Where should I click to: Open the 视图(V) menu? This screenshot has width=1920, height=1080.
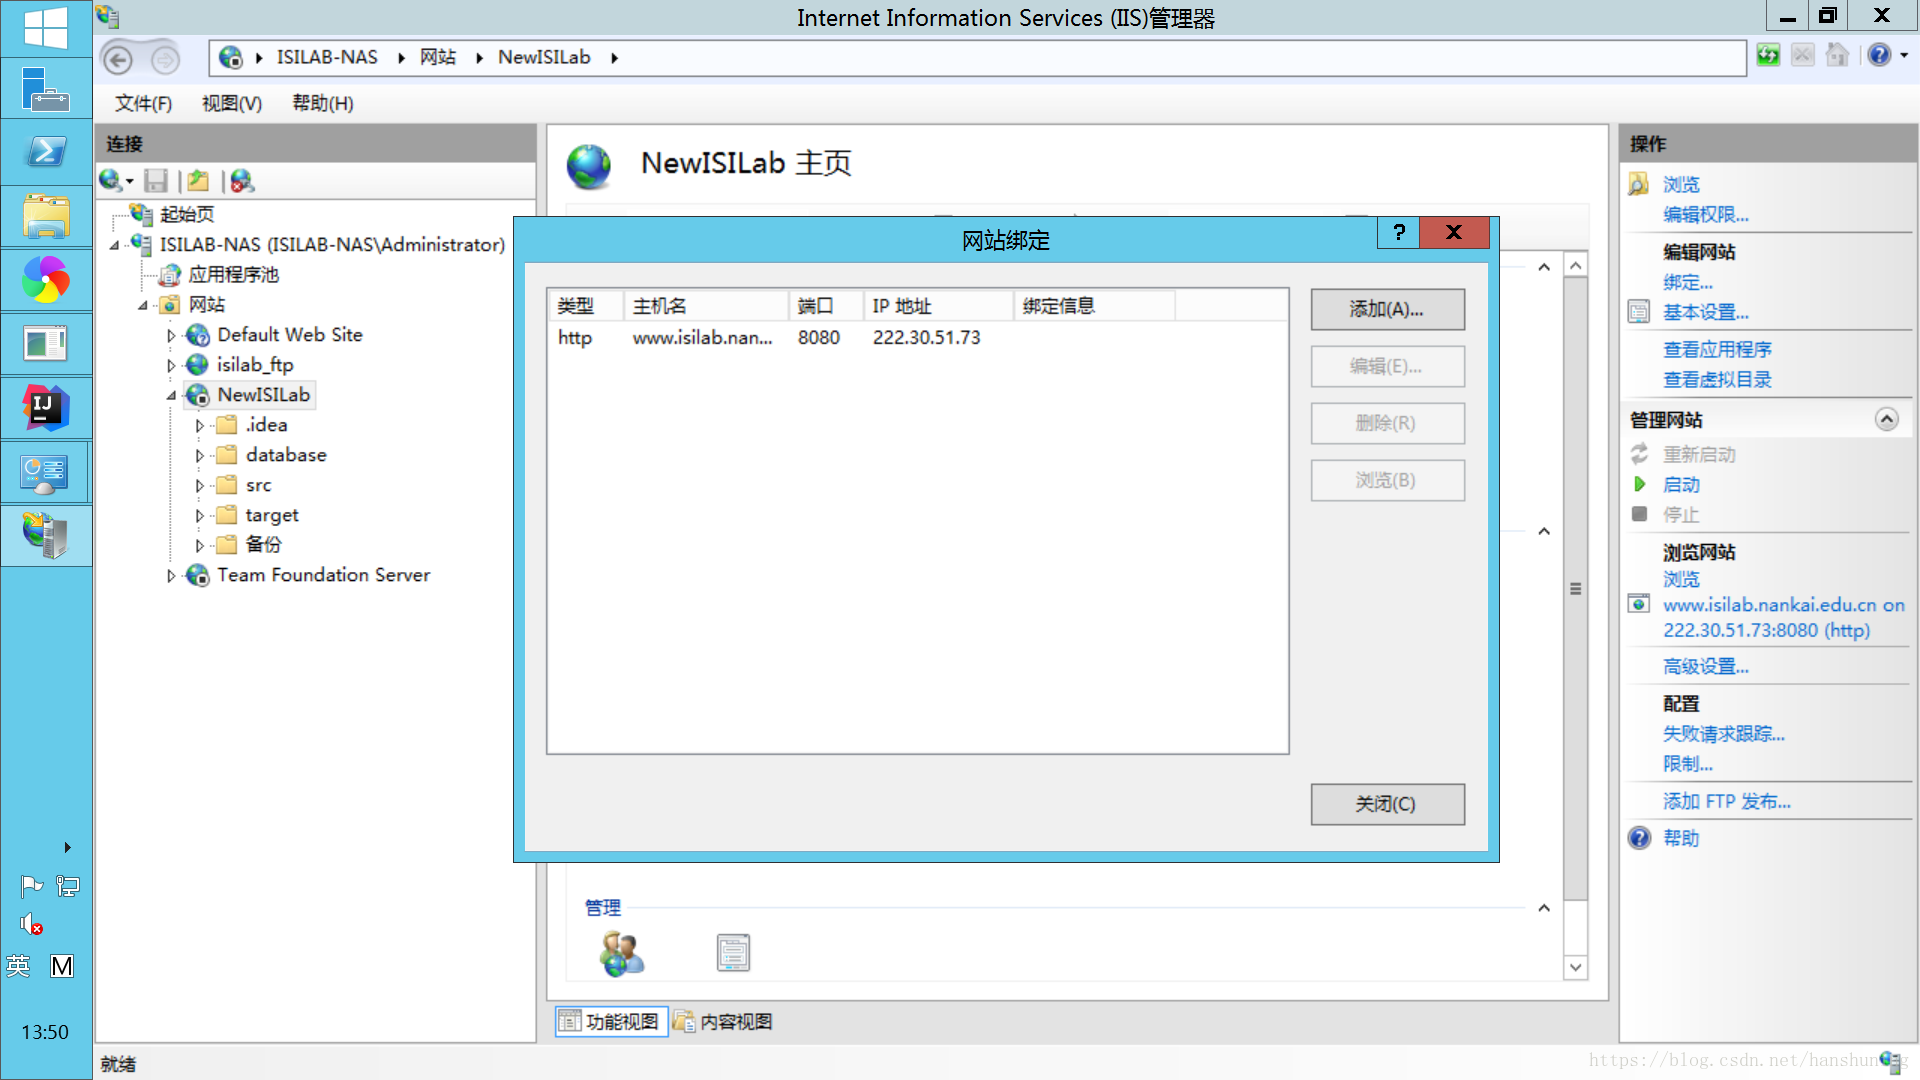[x=232, y=103]
